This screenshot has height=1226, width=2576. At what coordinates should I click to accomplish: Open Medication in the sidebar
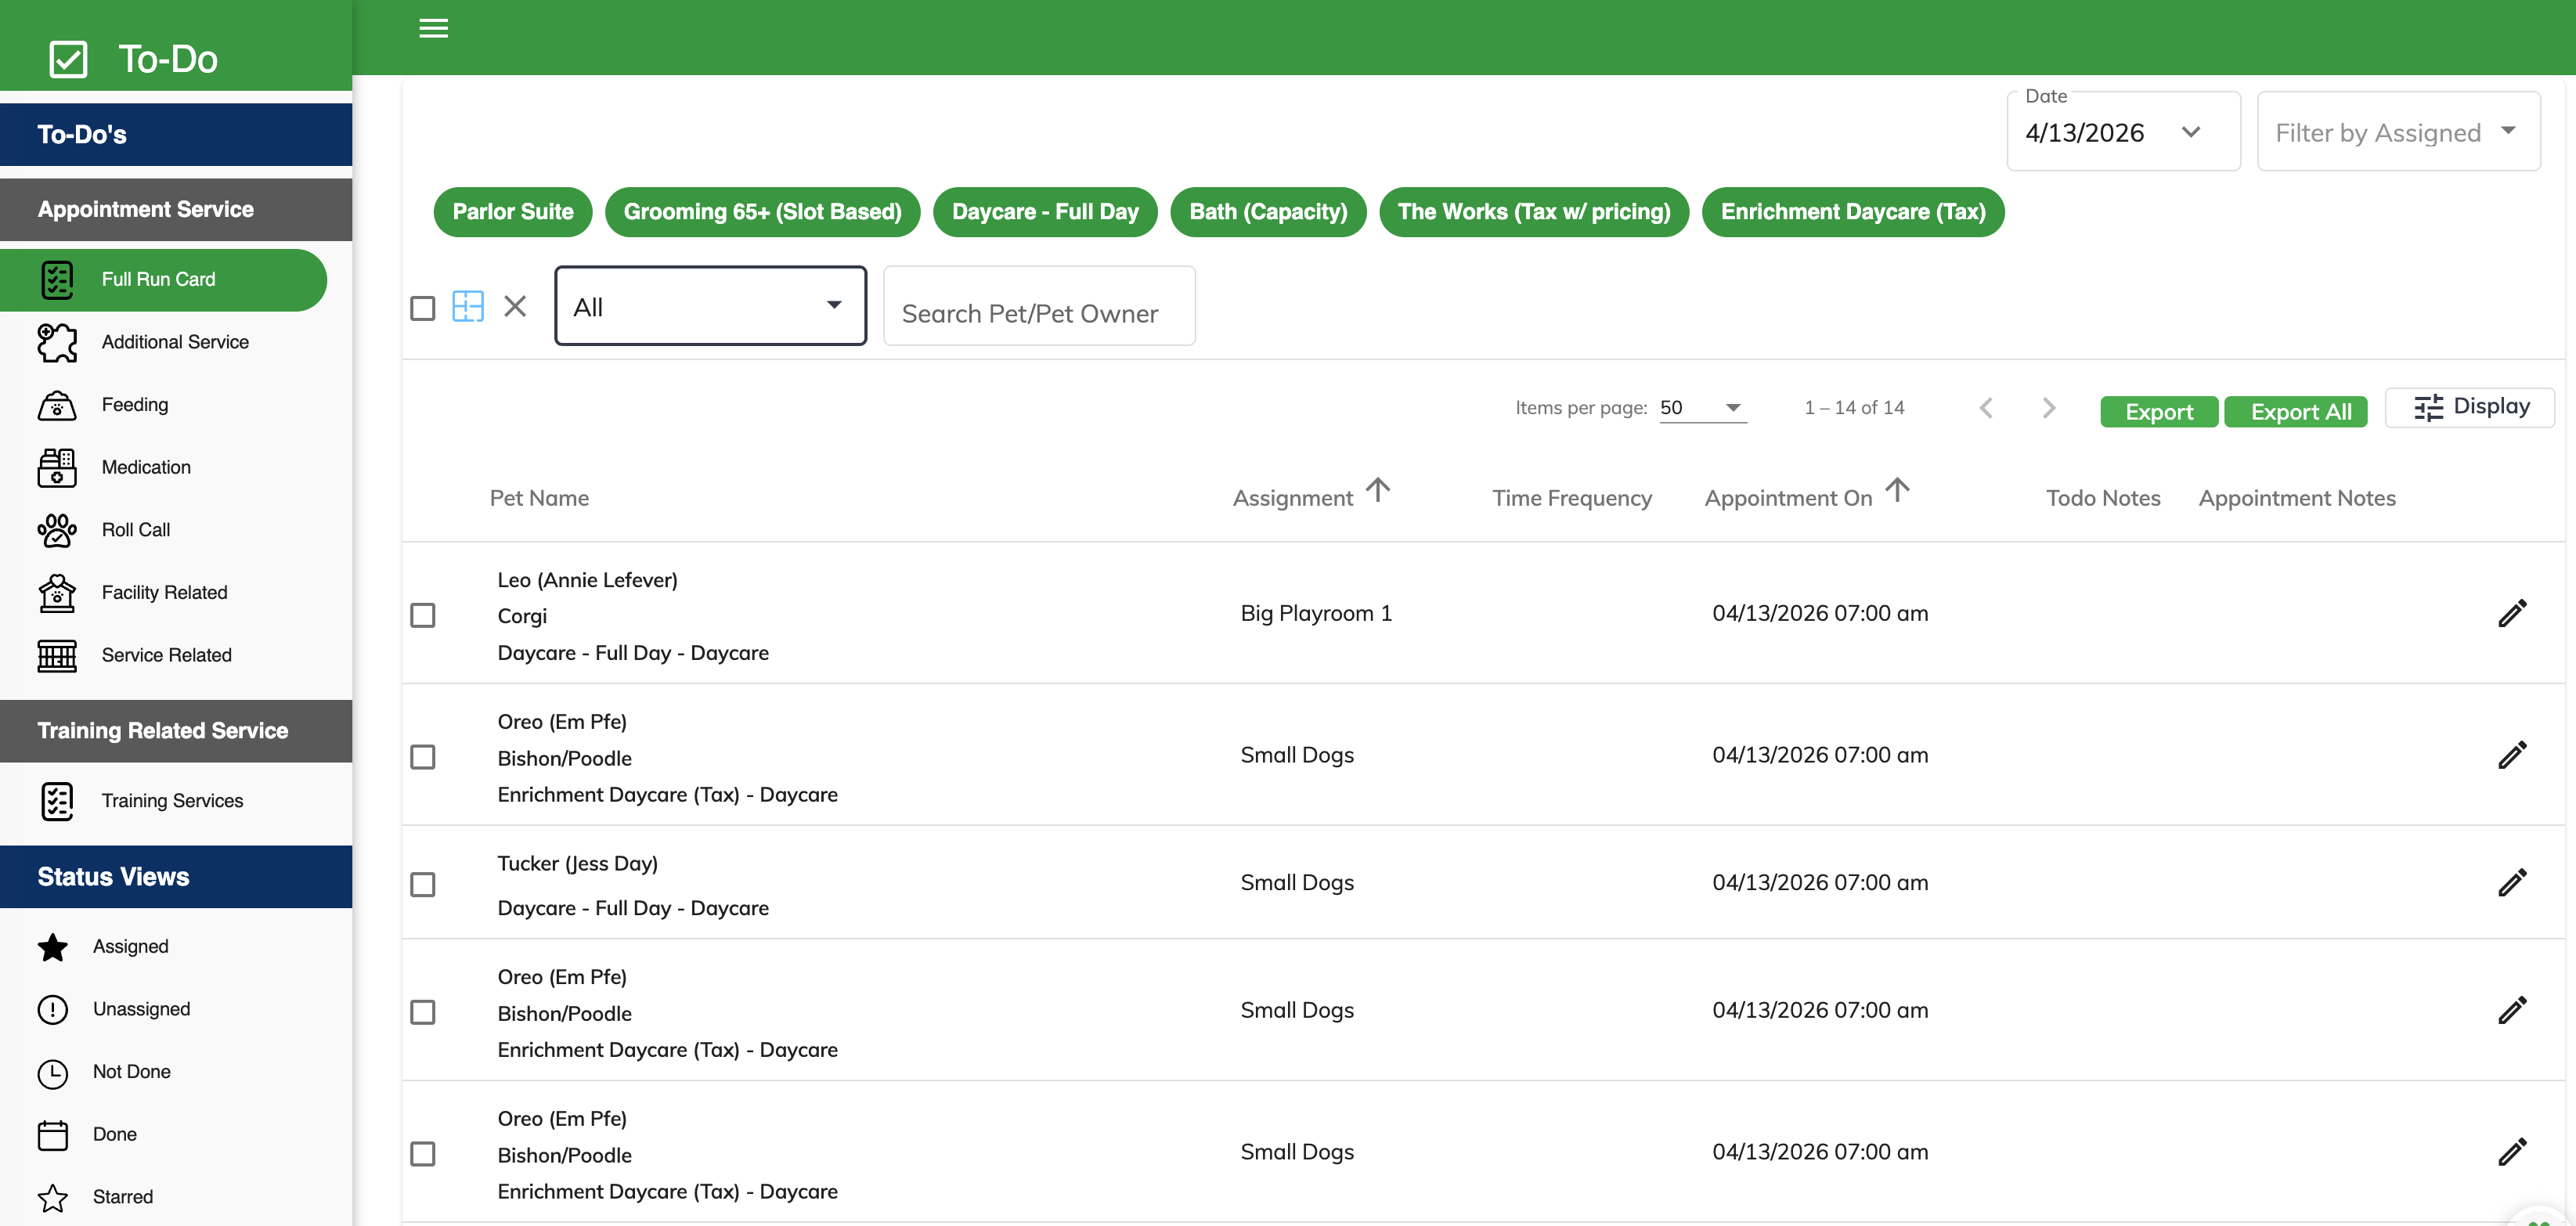(145, 467)
